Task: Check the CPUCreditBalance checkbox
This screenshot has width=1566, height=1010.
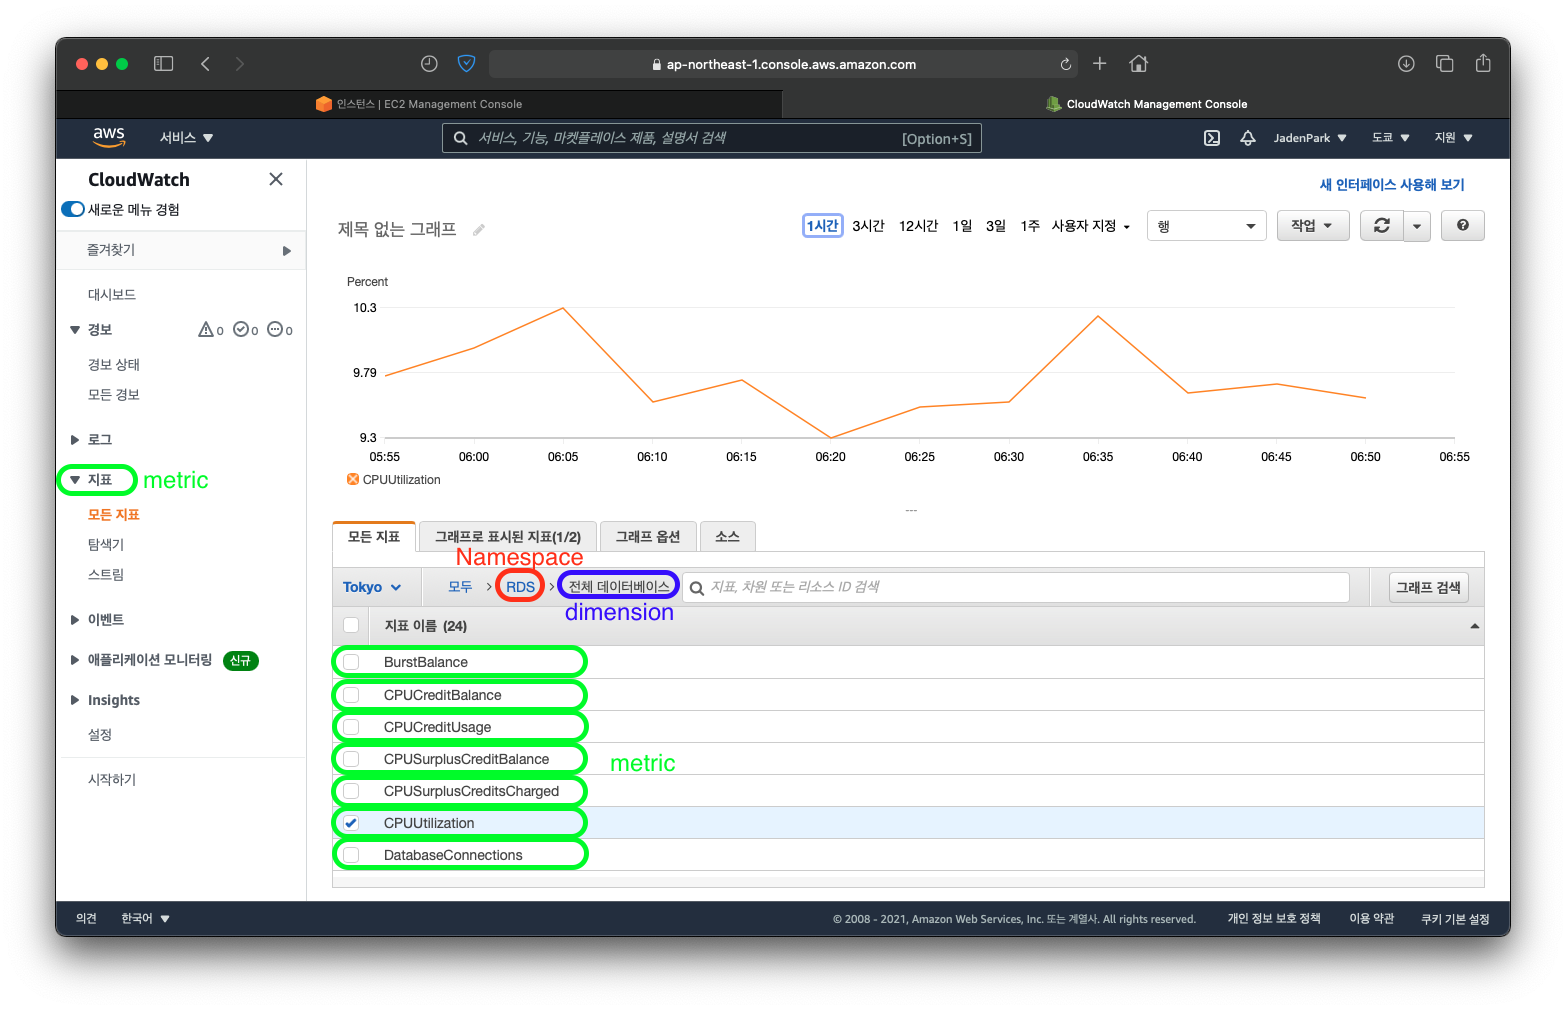Action: (x=351, y=695)
